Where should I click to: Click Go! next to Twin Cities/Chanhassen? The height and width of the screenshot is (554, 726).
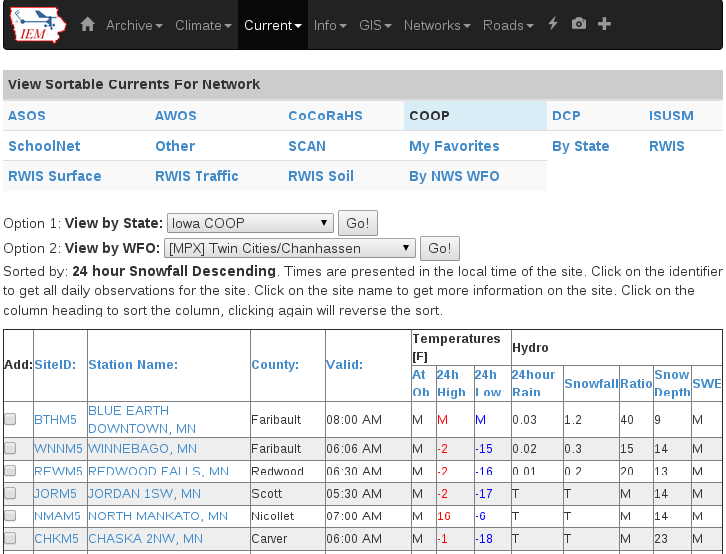pyautogui.click(x=439, y=248)
